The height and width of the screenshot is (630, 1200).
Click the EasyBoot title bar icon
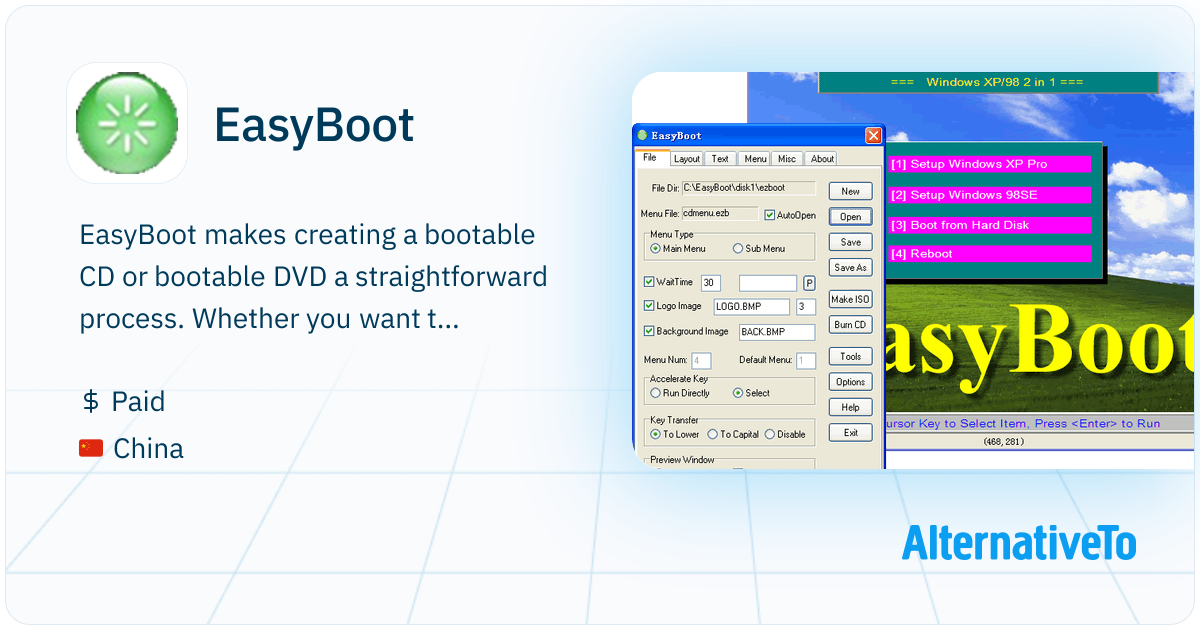coord(642,135)
